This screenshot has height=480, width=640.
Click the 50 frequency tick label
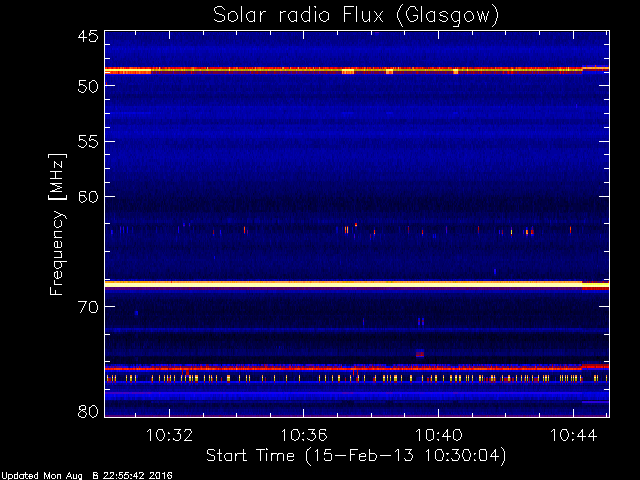tap(88, 86)
